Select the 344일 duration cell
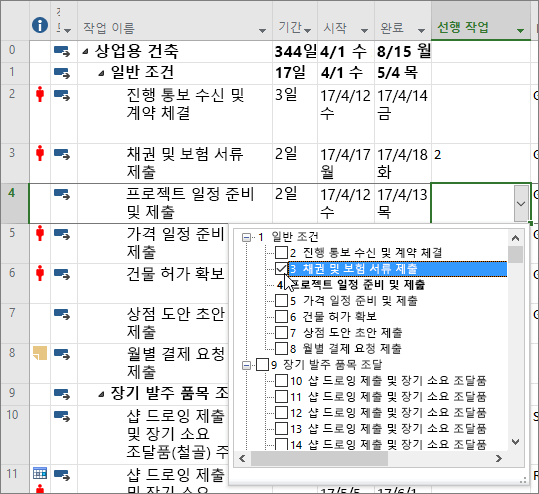Image resolution: width=539 pixels, height=494 pixels. 295,52
